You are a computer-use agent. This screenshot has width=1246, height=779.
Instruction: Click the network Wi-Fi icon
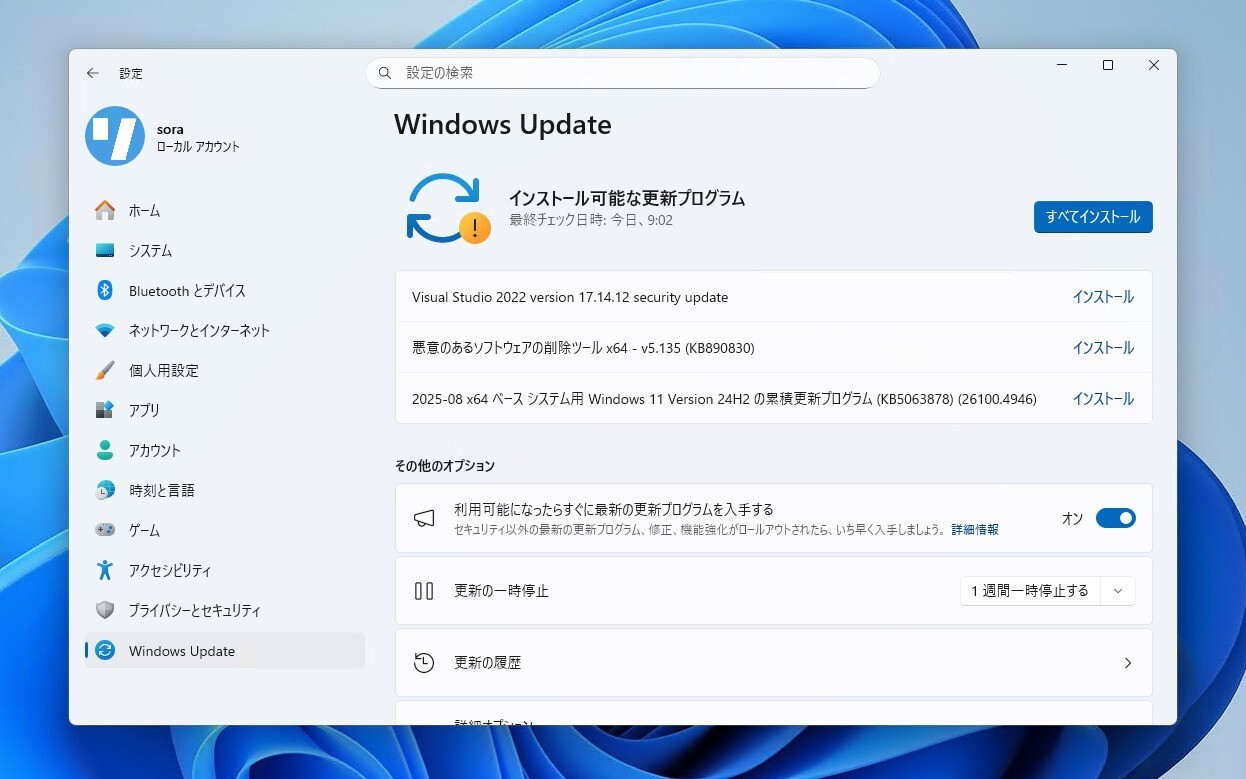coord(105,330)
